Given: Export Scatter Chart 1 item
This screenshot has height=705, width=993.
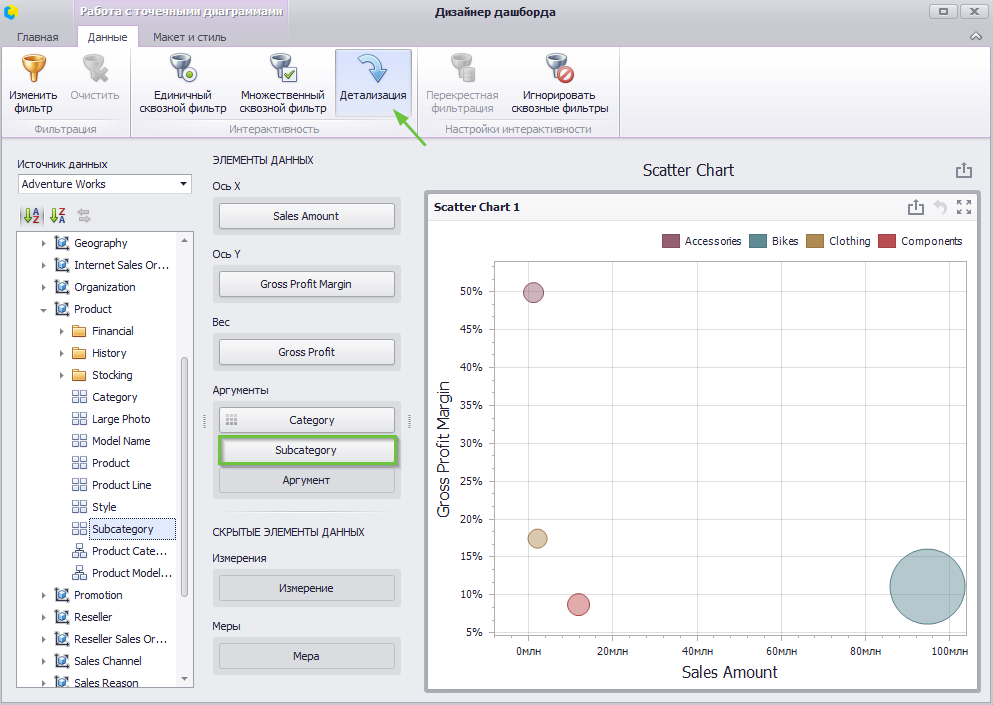Looking at the screenshot, I should 916,206.
